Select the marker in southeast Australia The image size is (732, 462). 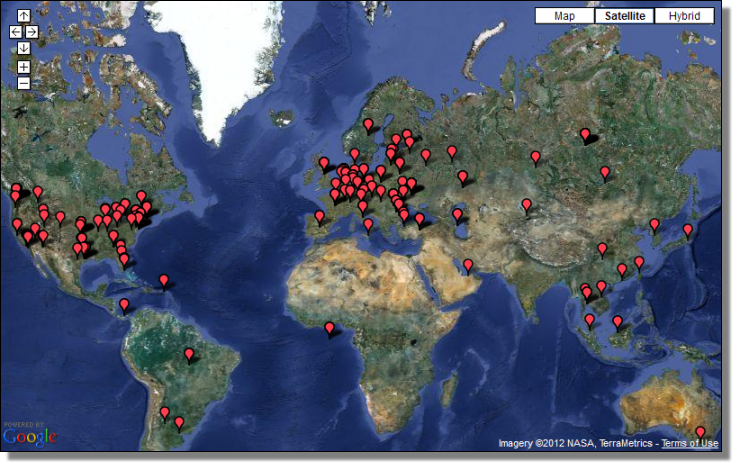pyautogui.click(x=700, y=433)
